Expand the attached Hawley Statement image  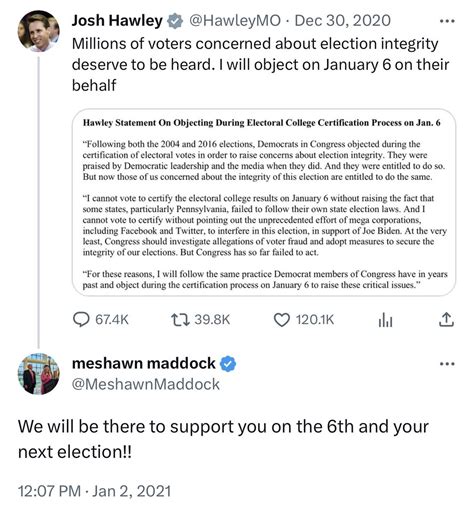[264, 202]
